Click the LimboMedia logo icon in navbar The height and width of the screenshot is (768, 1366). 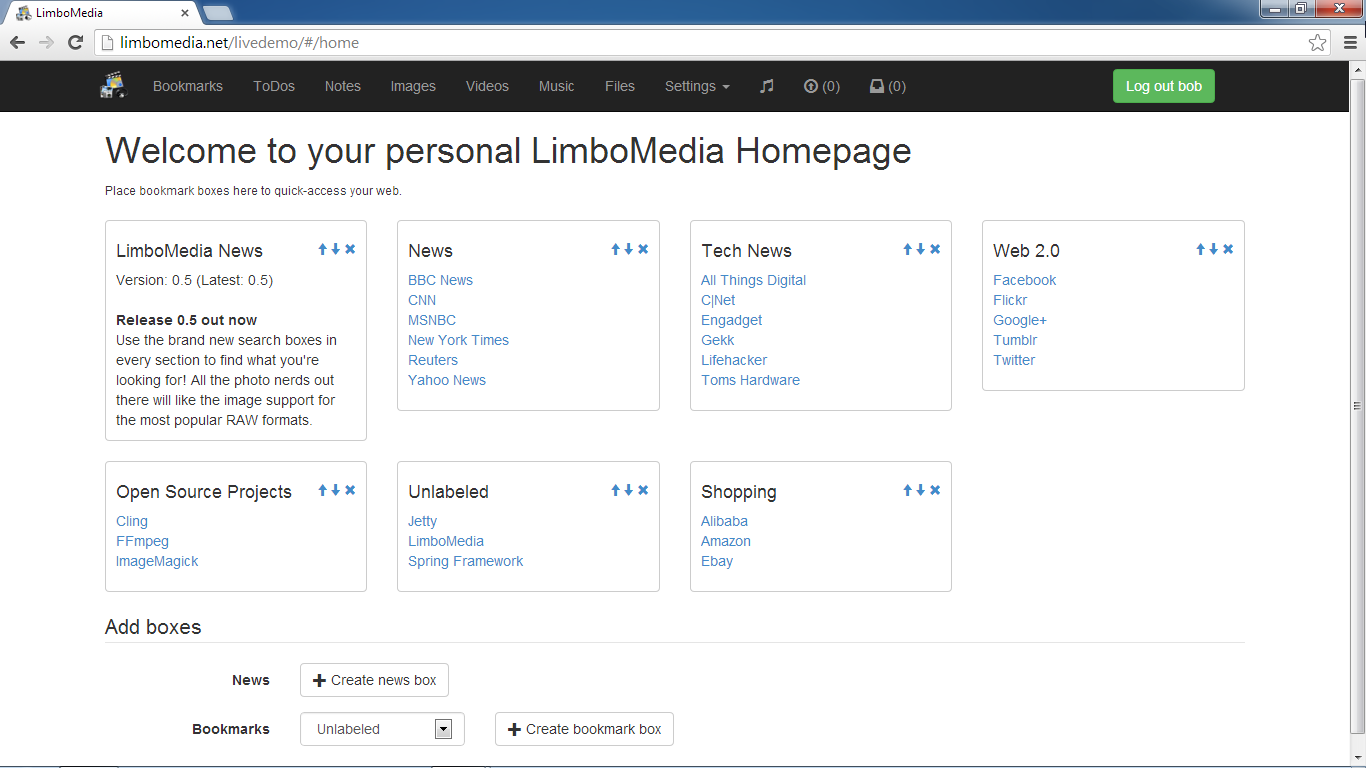click(x=113, y=86)
